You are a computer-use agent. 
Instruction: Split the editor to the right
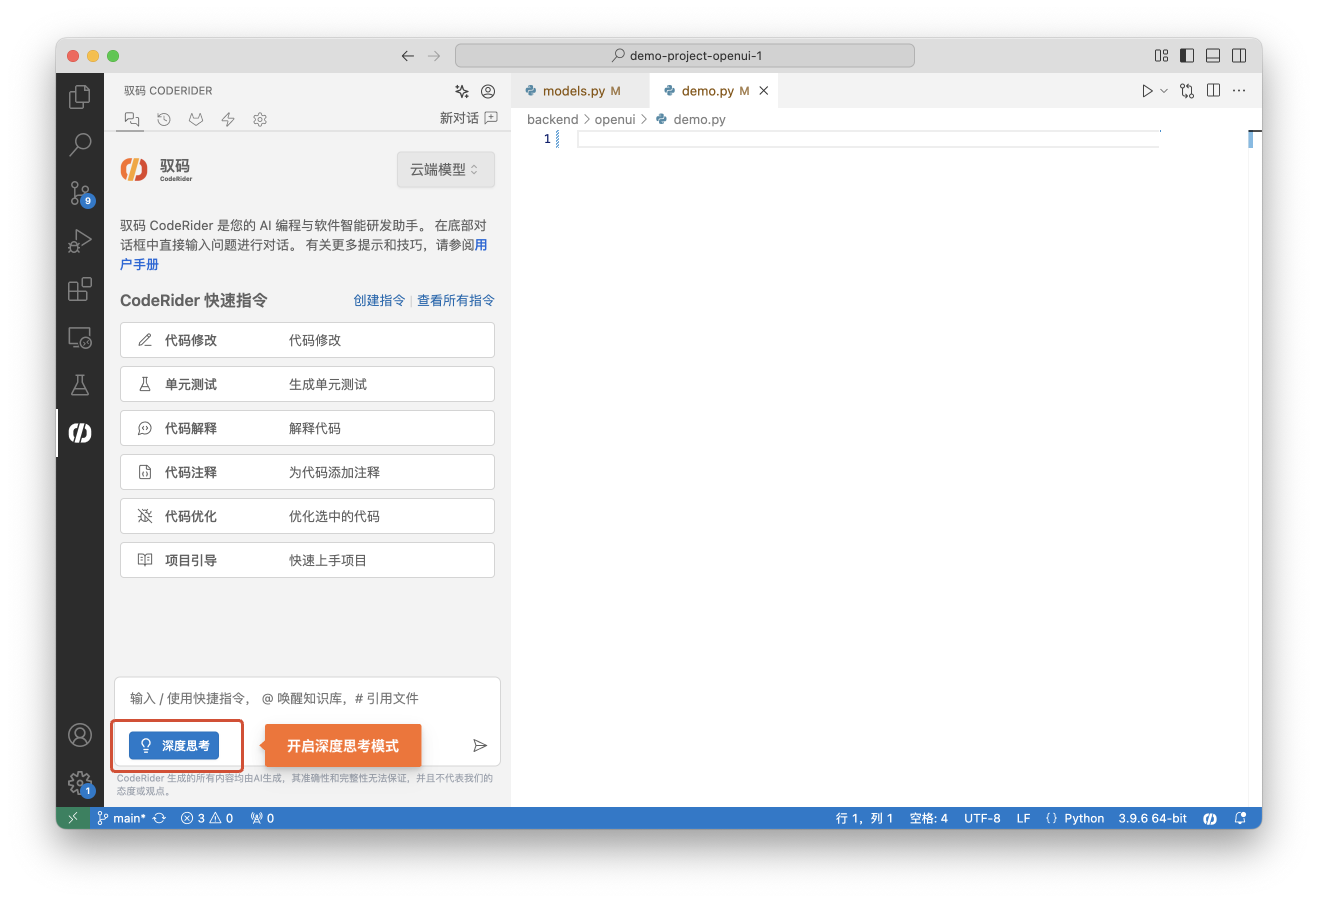click(x=1213, y=91)
